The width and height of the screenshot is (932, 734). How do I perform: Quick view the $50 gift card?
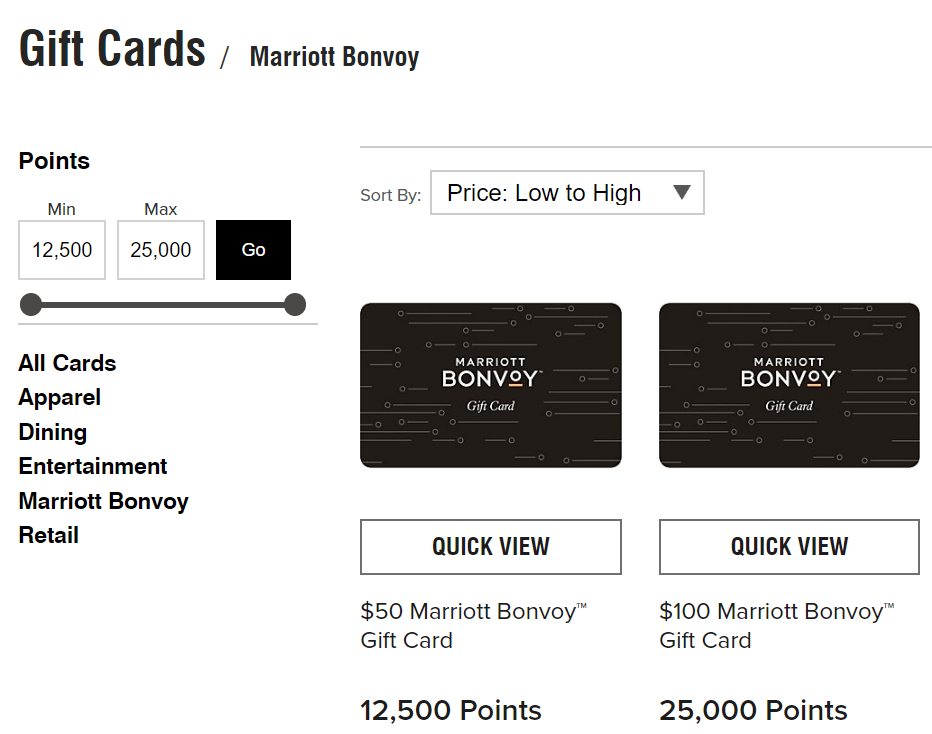coord(491,547)
